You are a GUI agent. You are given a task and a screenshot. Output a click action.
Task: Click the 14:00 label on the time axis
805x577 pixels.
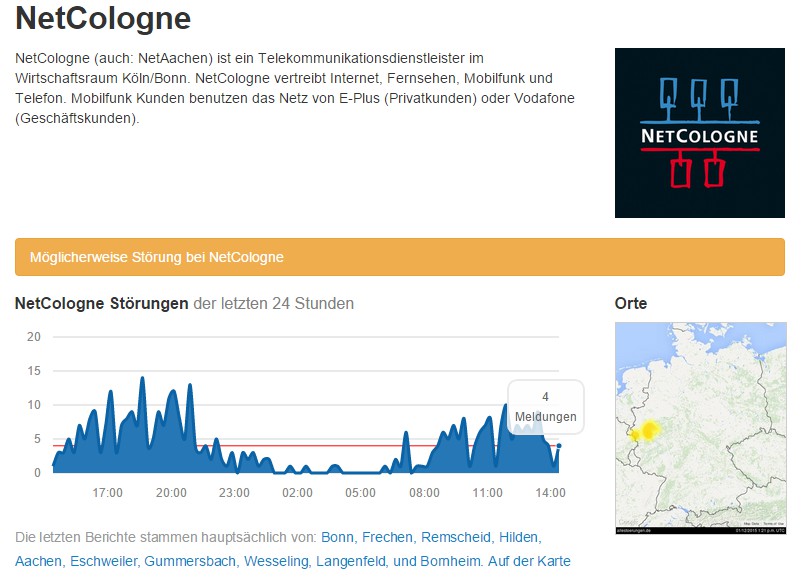click(551, 493)
